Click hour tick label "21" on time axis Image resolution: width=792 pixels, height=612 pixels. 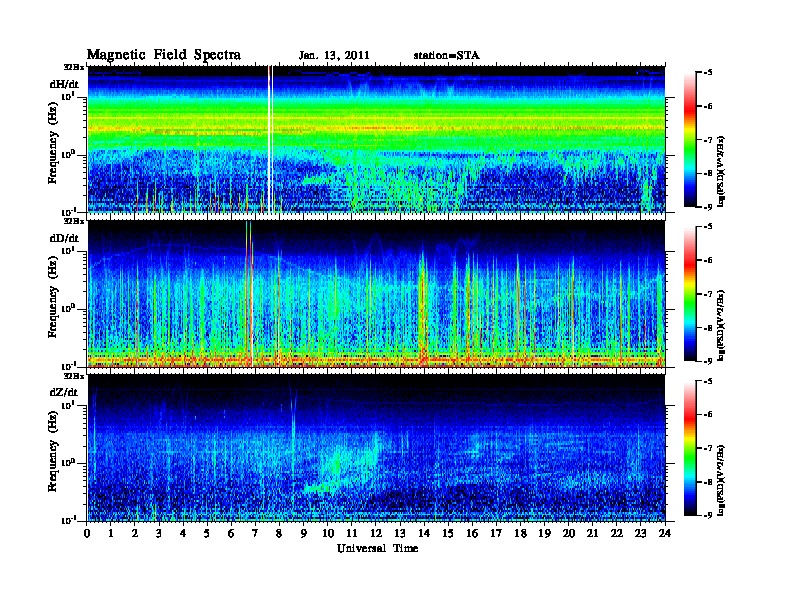tap(593, 534)
